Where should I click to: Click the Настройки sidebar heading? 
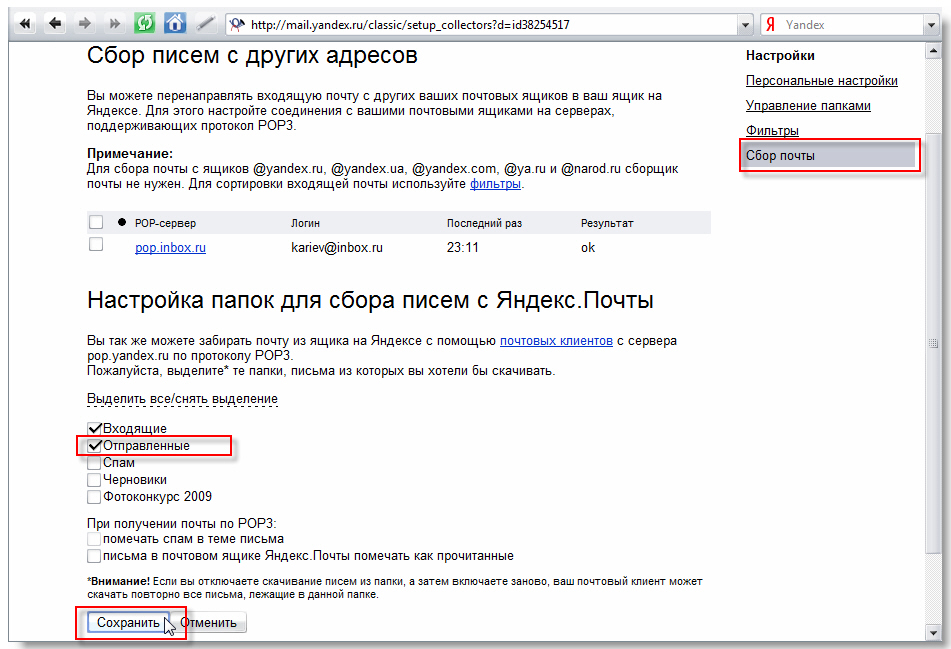coord(780,56)
